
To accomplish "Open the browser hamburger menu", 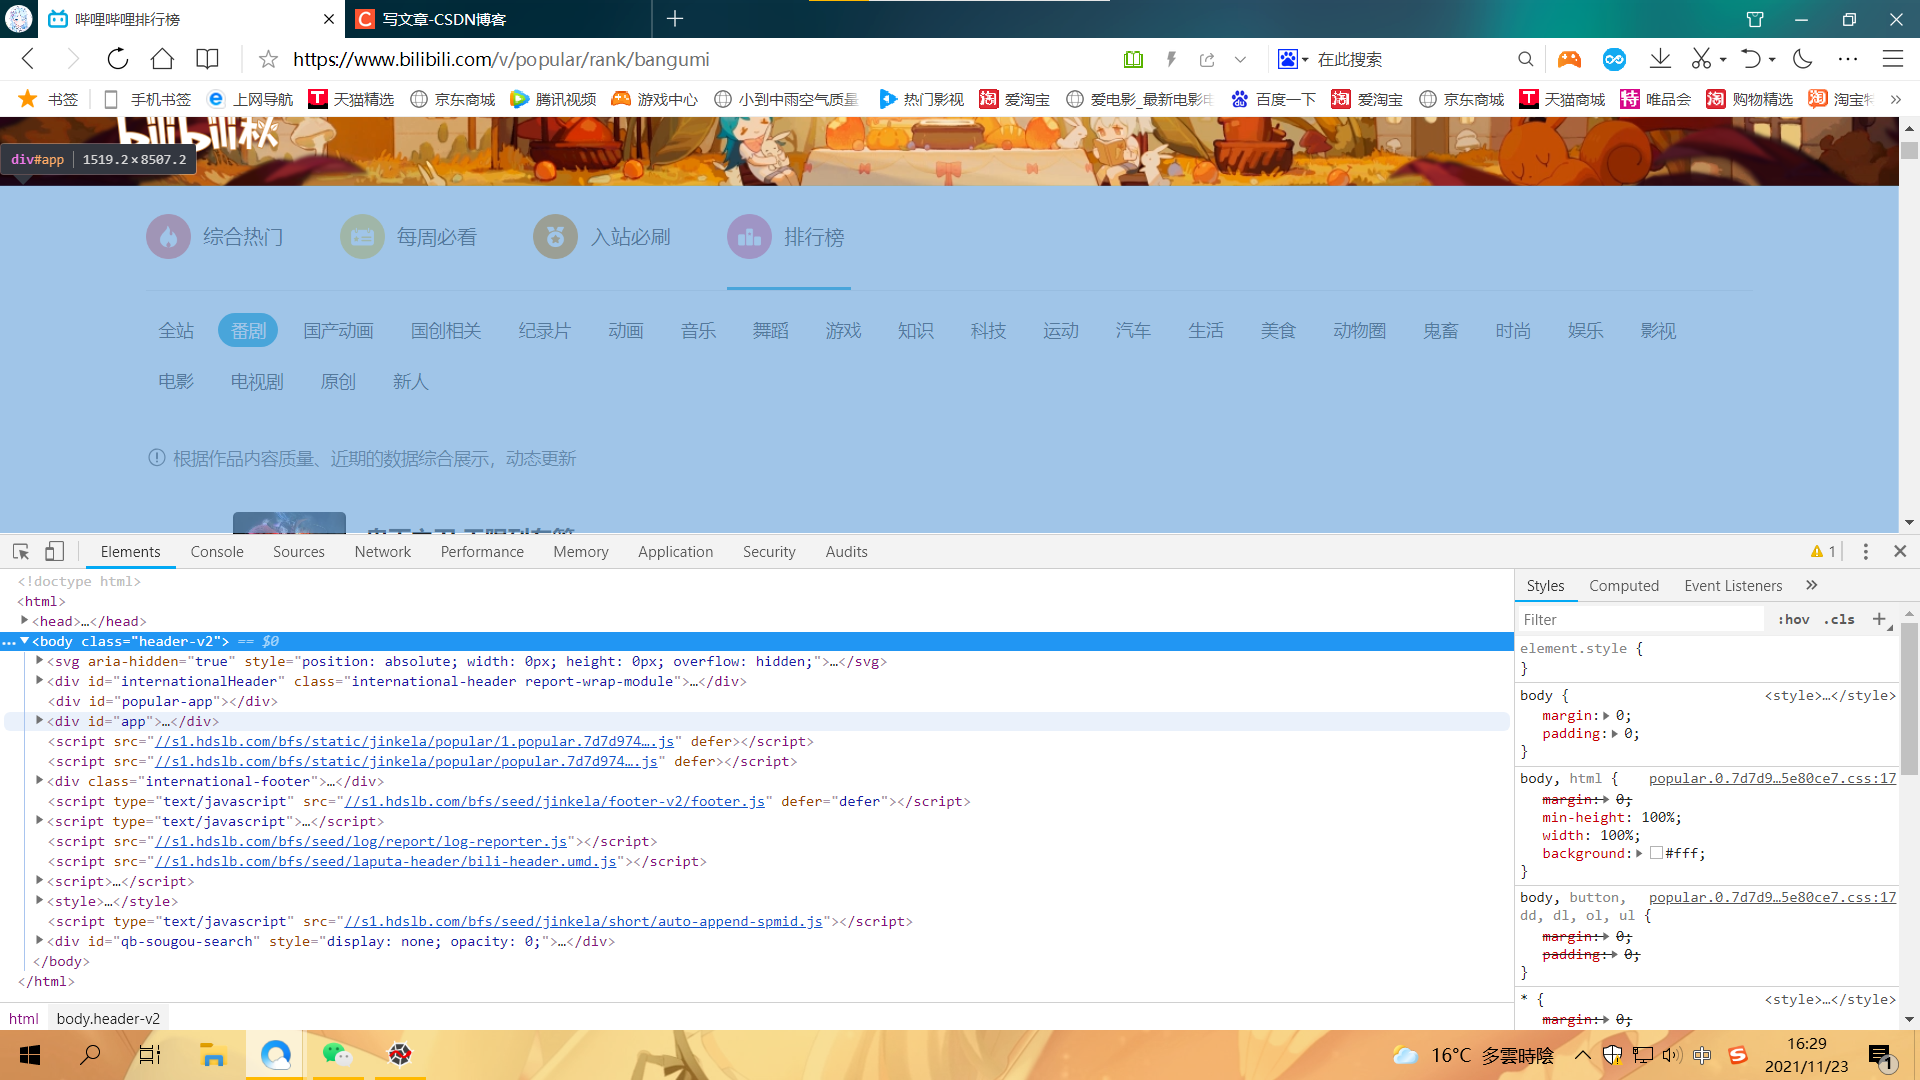I will [1892, 59].
